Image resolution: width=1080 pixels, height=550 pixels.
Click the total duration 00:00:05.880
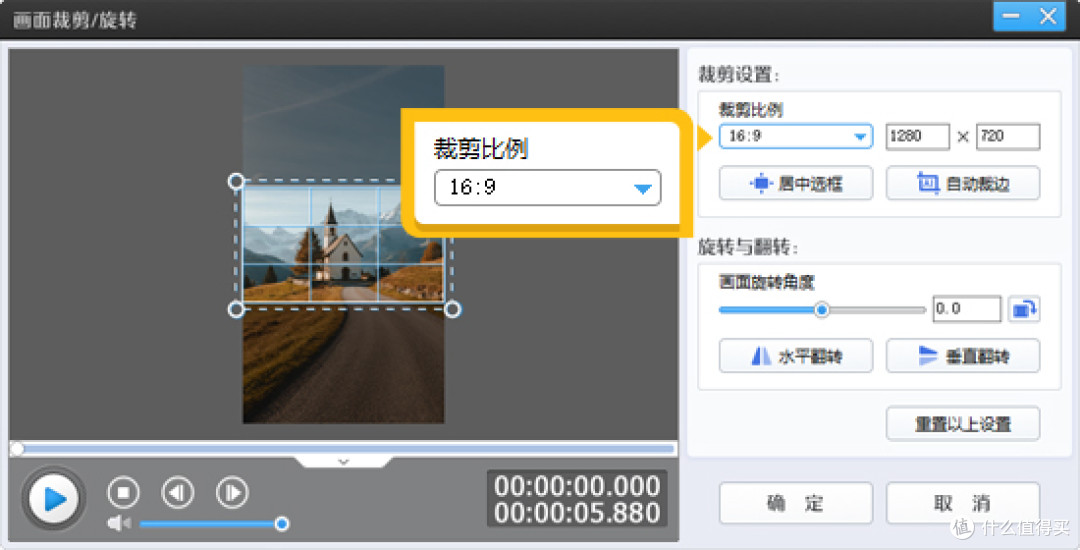[x=577, y=513]
